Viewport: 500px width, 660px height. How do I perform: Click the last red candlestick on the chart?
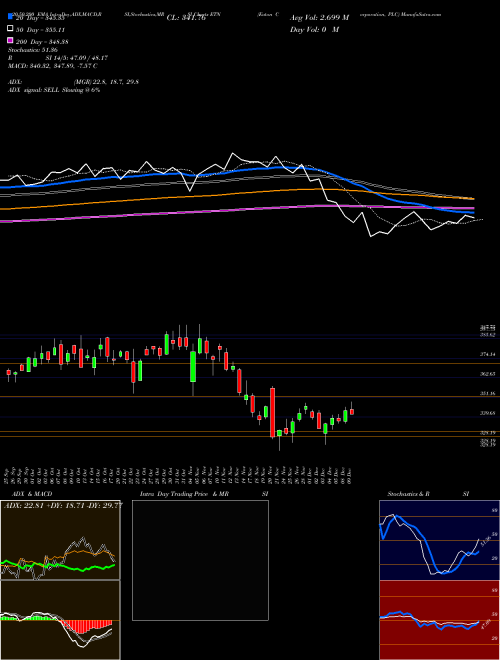(x=352, y=411)
